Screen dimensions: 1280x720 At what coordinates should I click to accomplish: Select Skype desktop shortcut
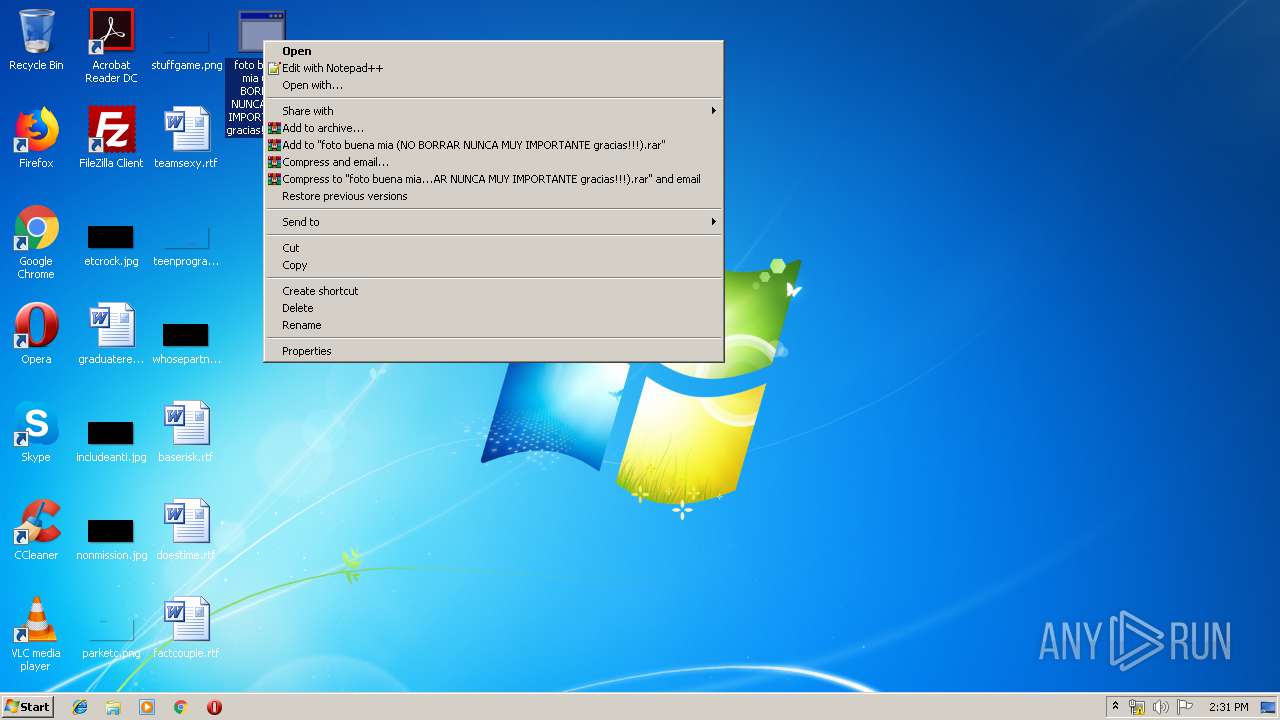(36, 432)
